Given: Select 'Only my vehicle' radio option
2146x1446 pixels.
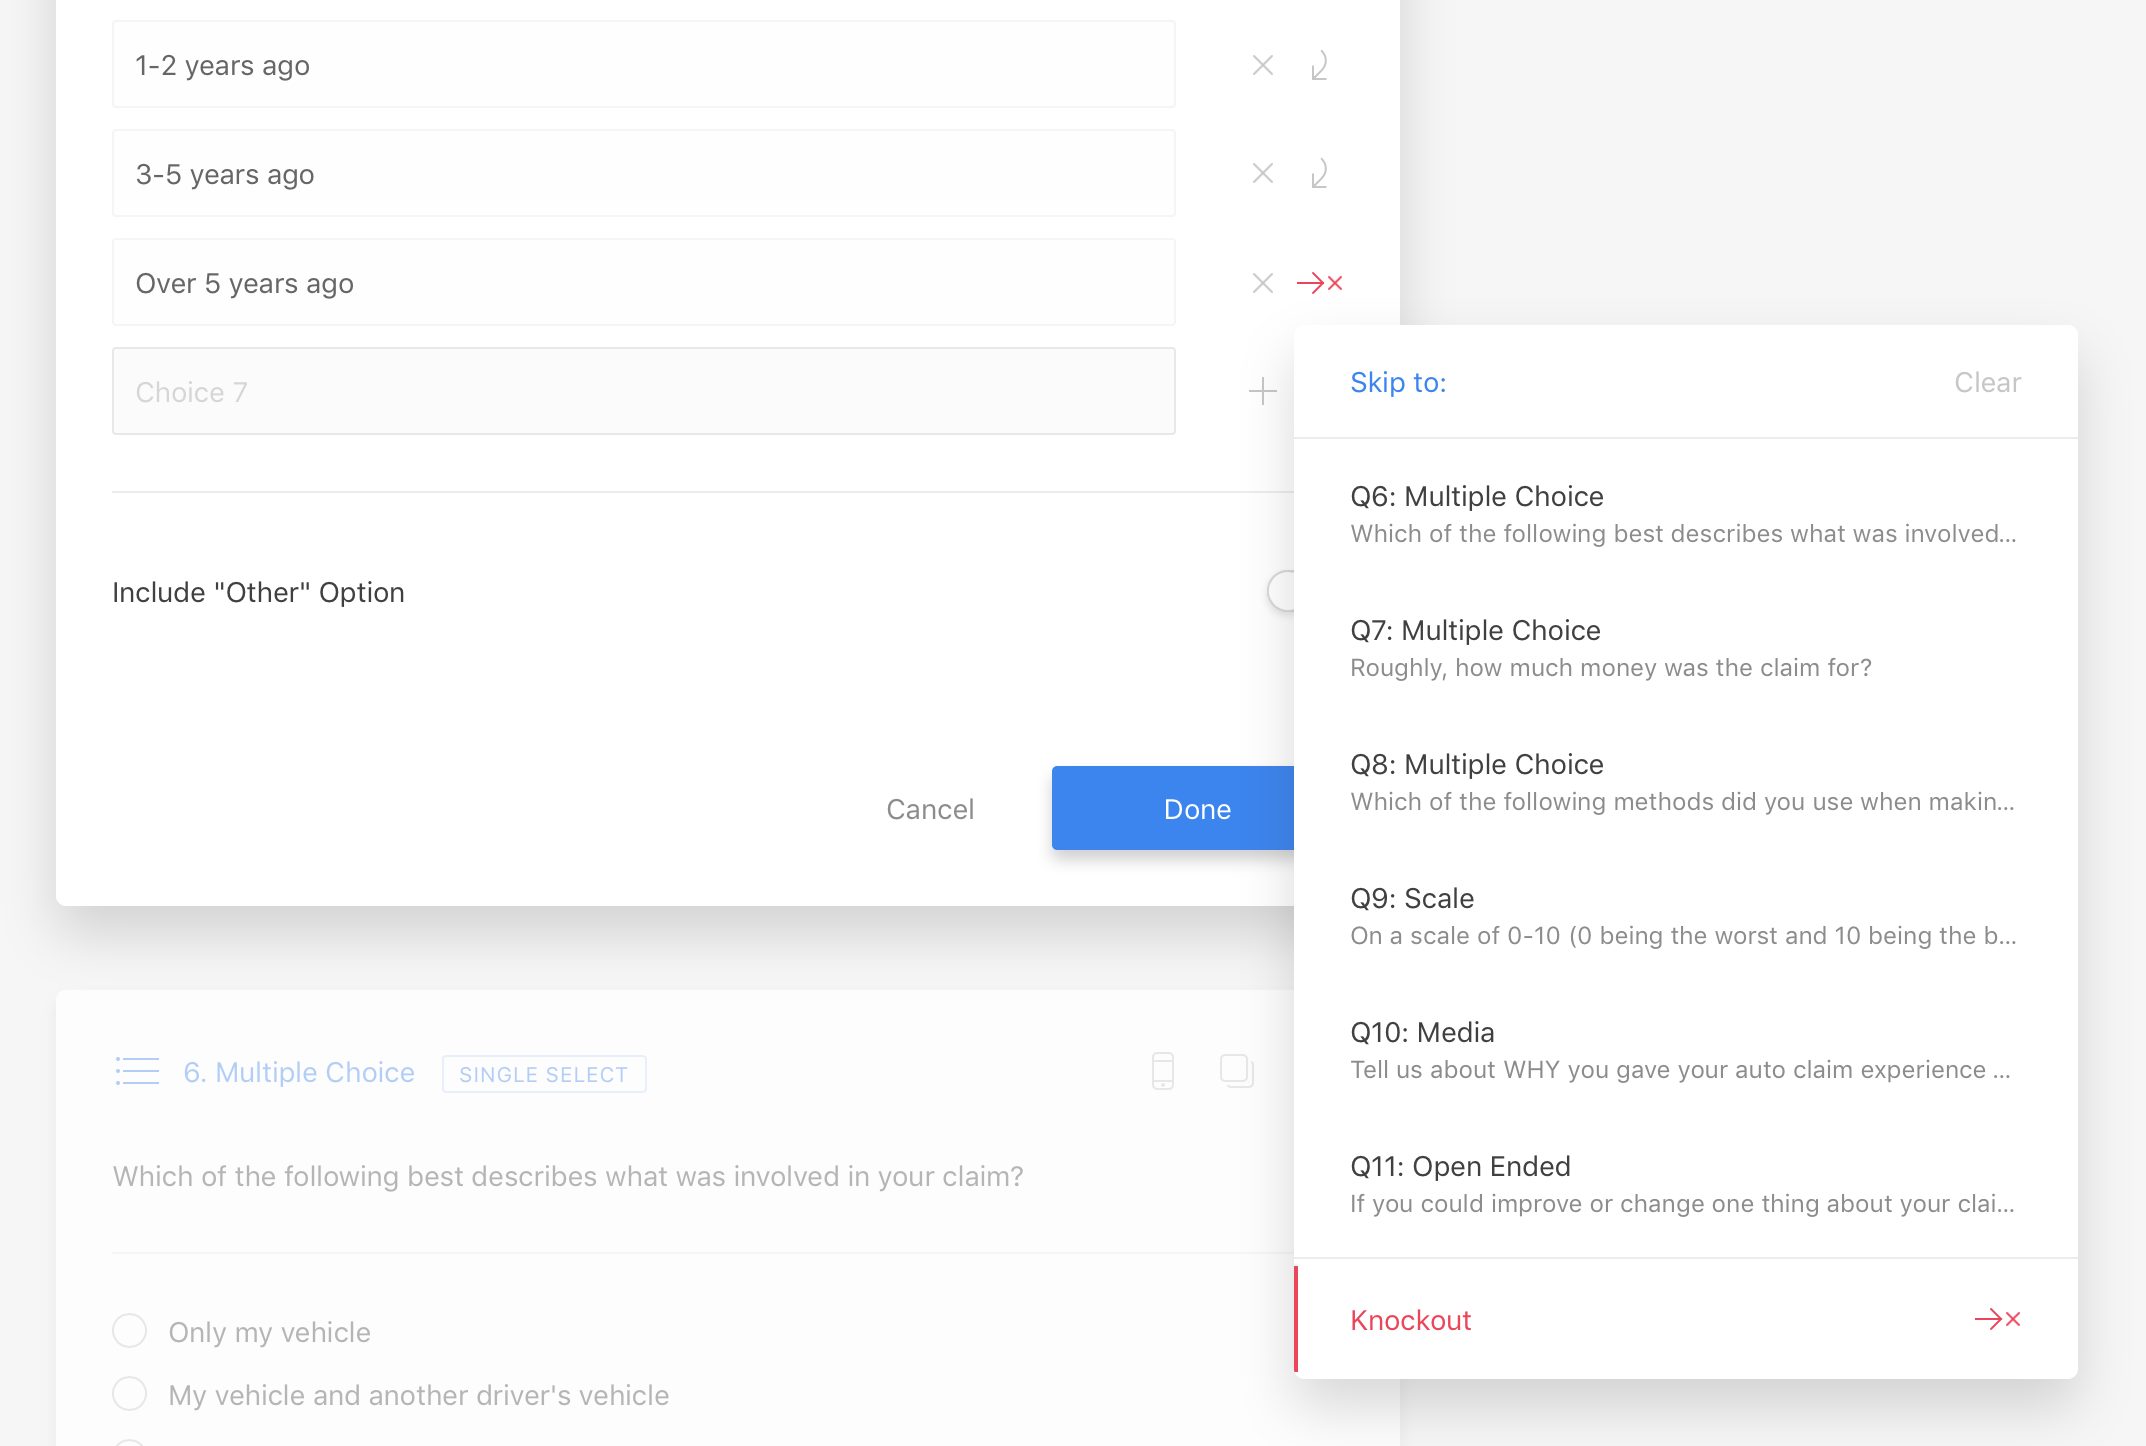Looking at the screenshot, I should 130,1331.
